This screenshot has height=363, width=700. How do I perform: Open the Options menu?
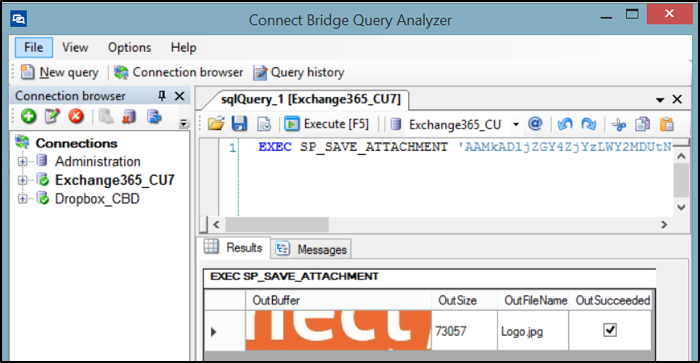129,47
